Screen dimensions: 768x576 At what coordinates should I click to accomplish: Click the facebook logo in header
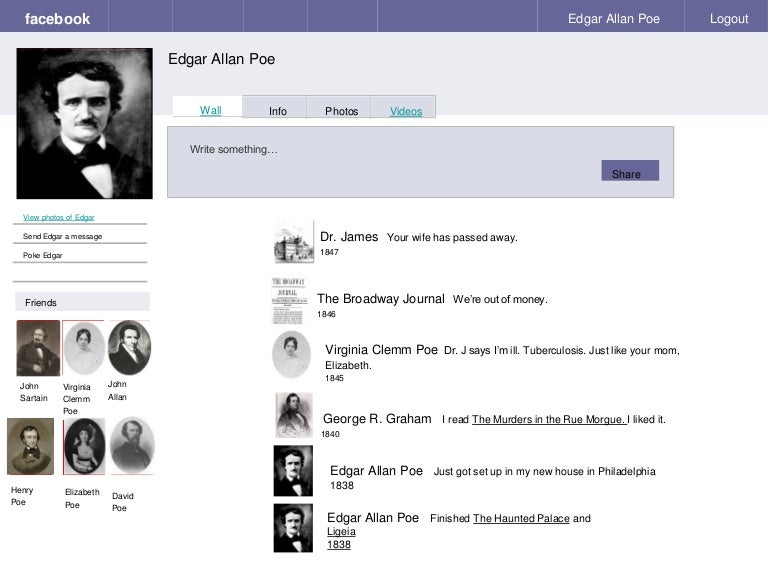point(57,19)
